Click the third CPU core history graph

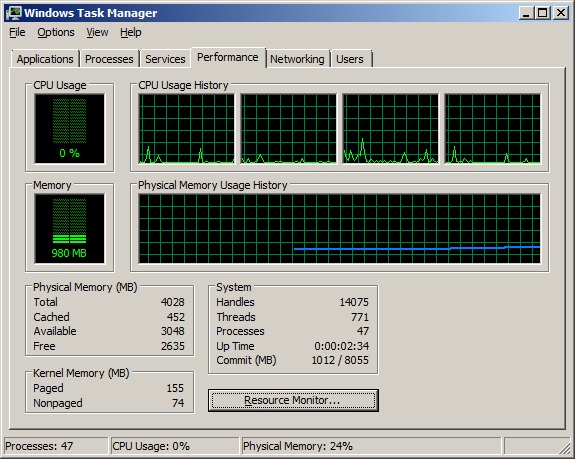coord(391,128)
